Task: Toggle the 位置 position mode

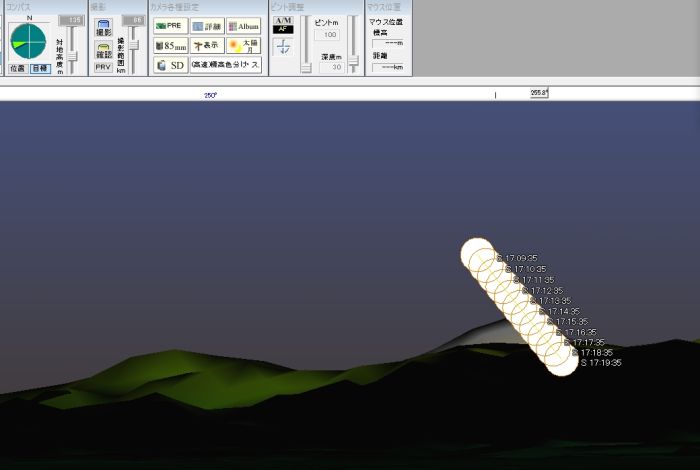Action: (x=17, y=68)
